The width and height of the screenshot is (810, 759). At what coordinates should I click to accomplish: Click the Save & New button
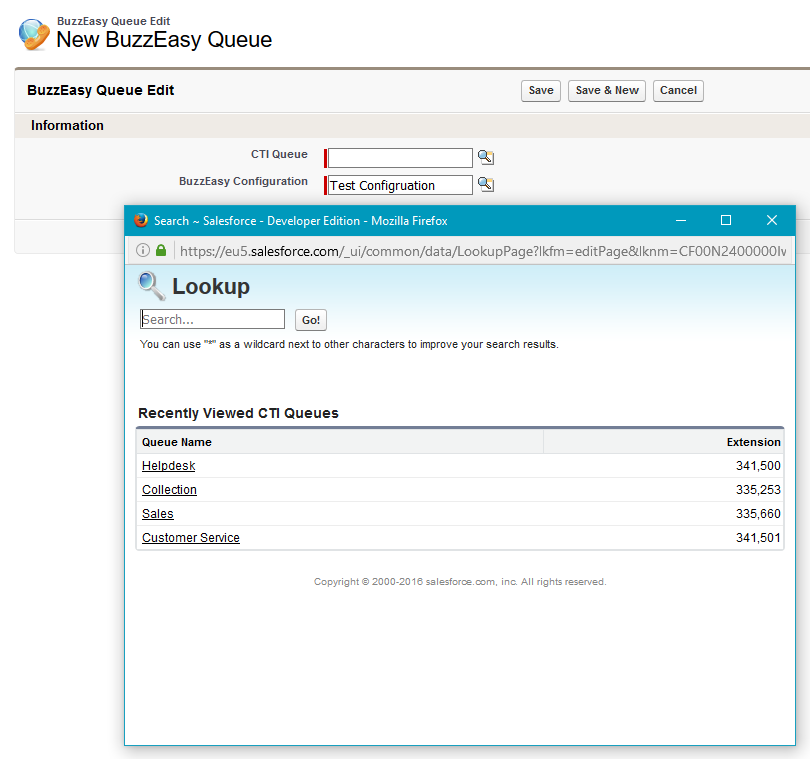pos(606,90)
